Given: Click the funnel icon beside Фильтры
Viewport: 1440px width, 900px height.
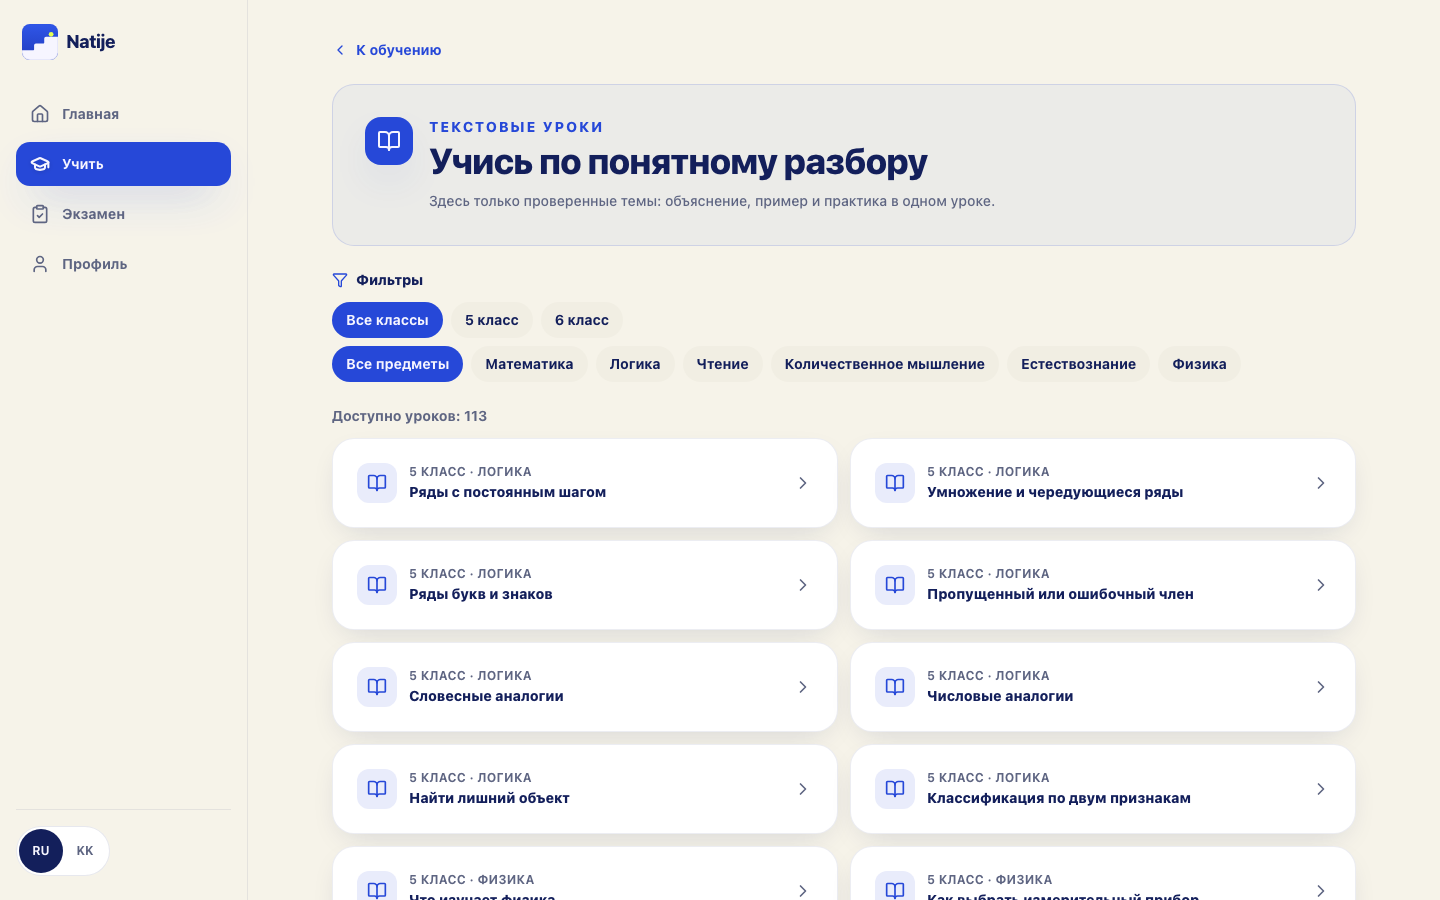Looking at the screenshot, I should [x=340, y=280].
